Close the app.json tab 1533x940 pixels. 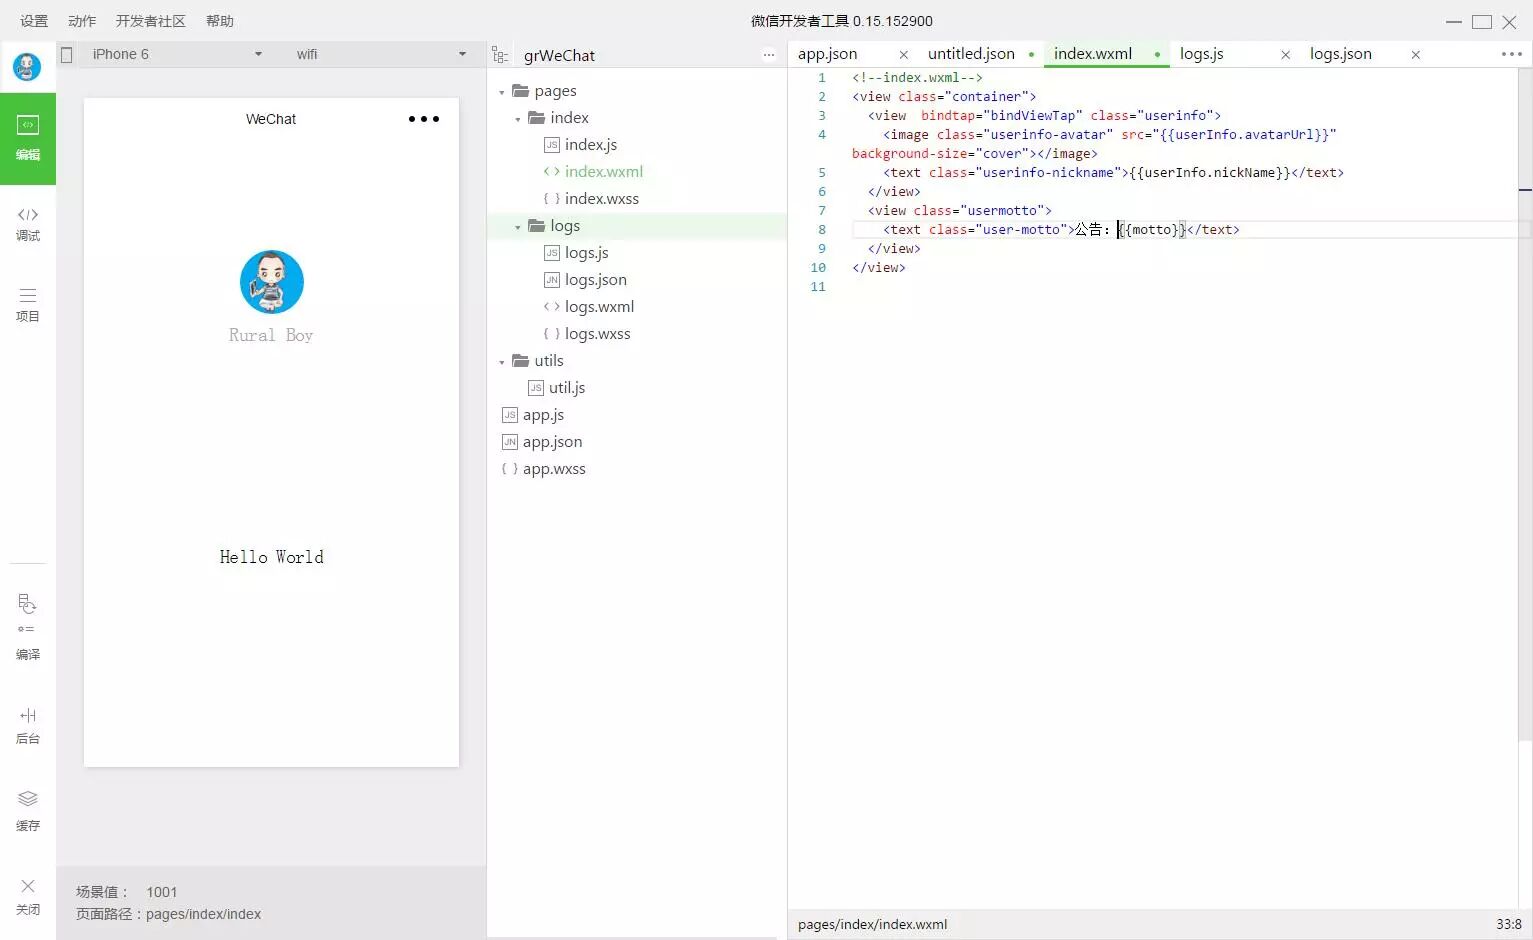[x=904, y=55]
